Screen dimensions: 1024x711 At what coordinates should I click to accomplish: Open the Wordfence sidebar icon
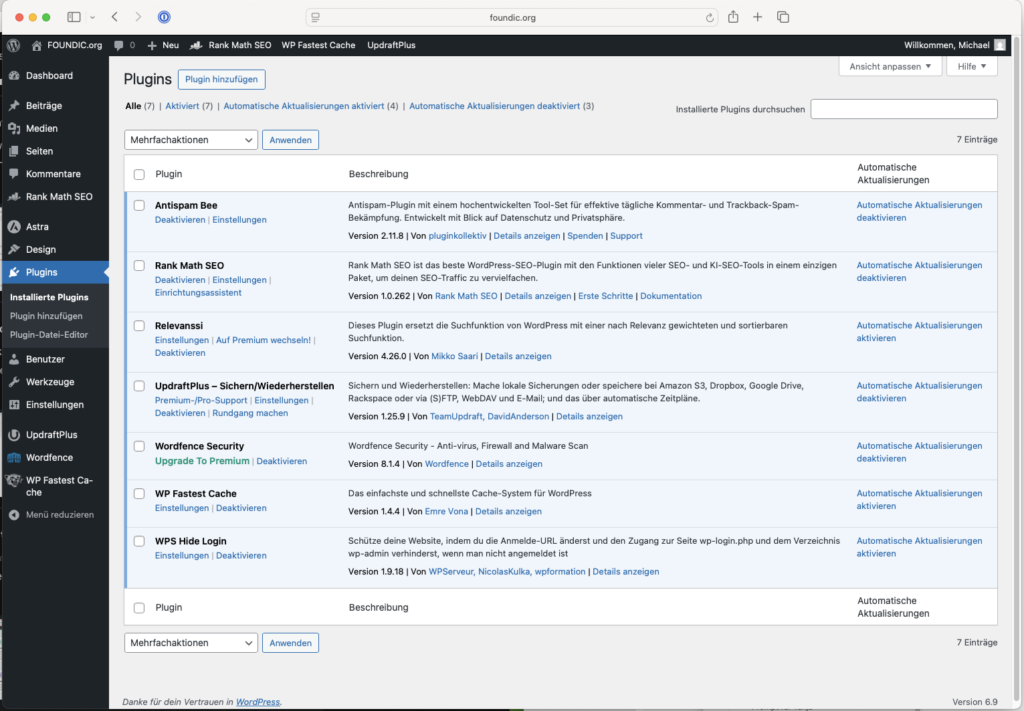14,457
